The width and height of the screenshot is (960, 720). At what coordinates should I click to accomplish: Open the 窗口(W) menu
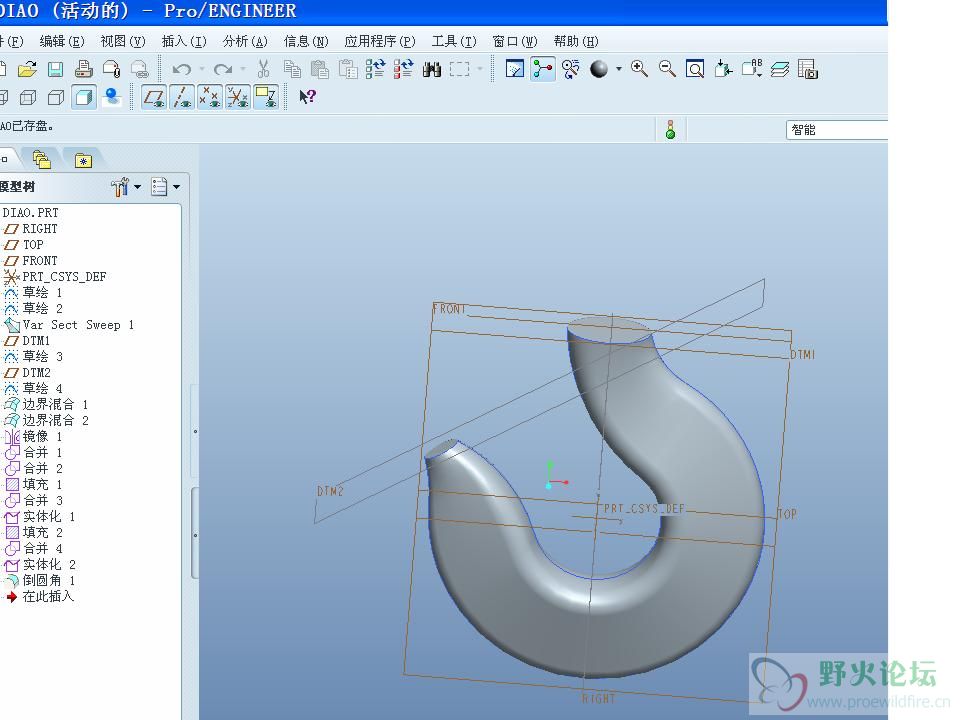tap(515, 41)
